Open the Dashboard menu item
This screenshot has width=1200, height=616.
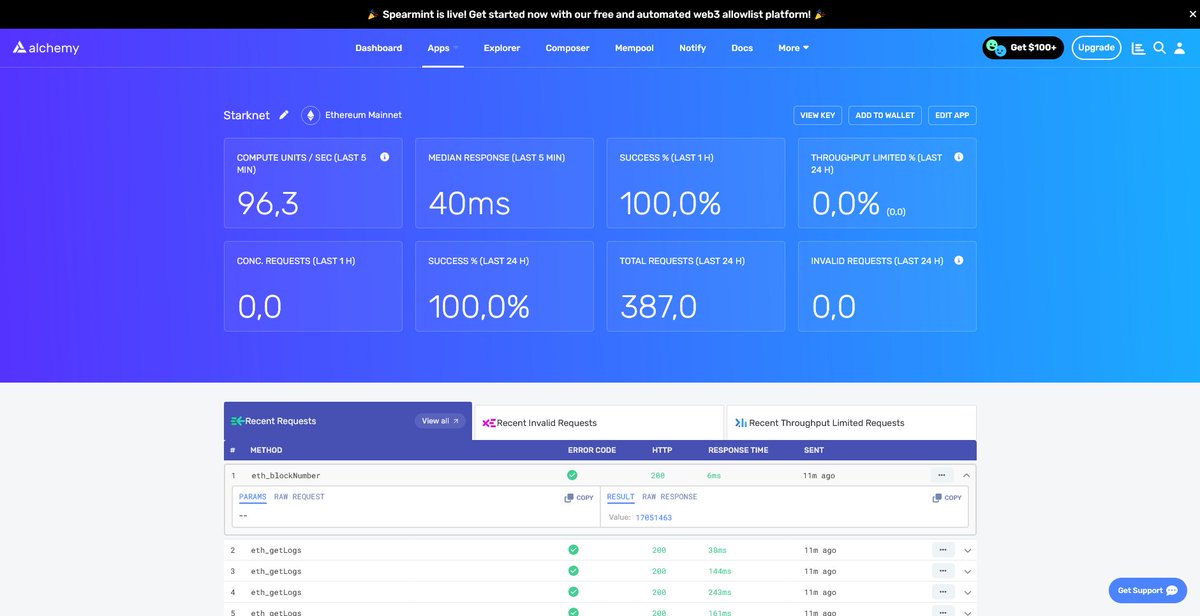tap(379, 48)
